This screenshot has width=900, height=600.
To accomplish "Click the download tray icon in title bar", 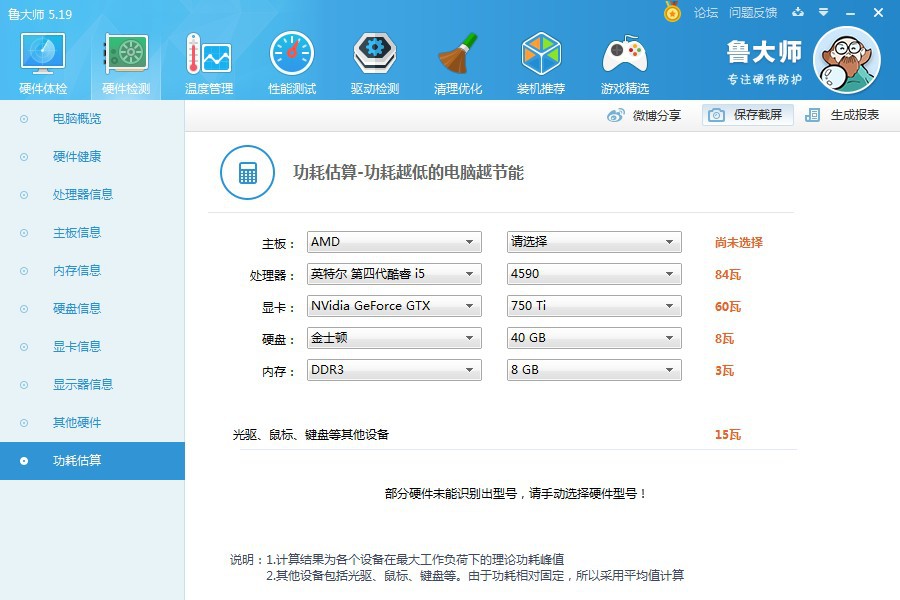I will click(x=798, y=12).
